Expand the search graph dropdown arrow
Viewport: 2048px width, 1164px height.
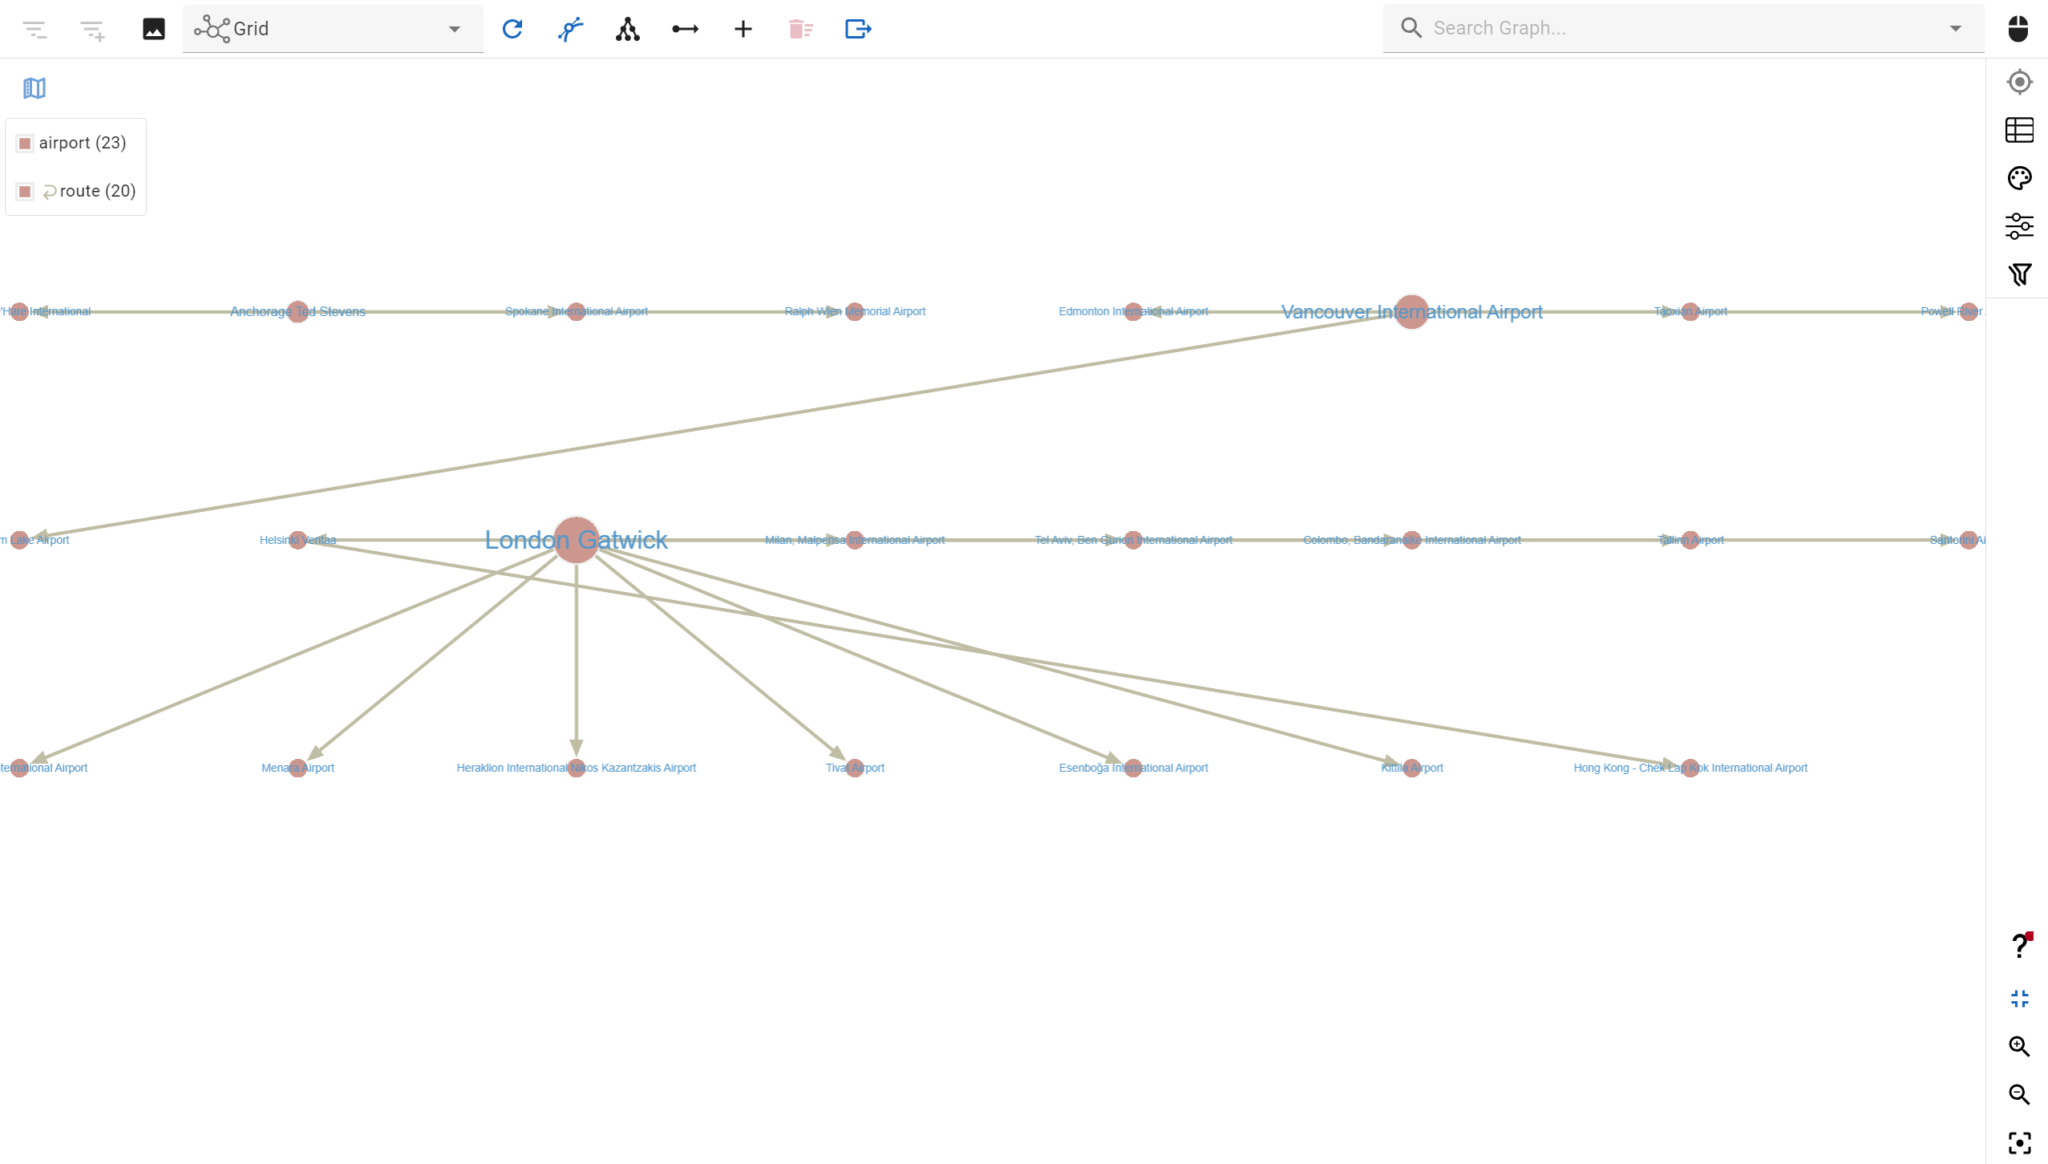point(1954,28)
